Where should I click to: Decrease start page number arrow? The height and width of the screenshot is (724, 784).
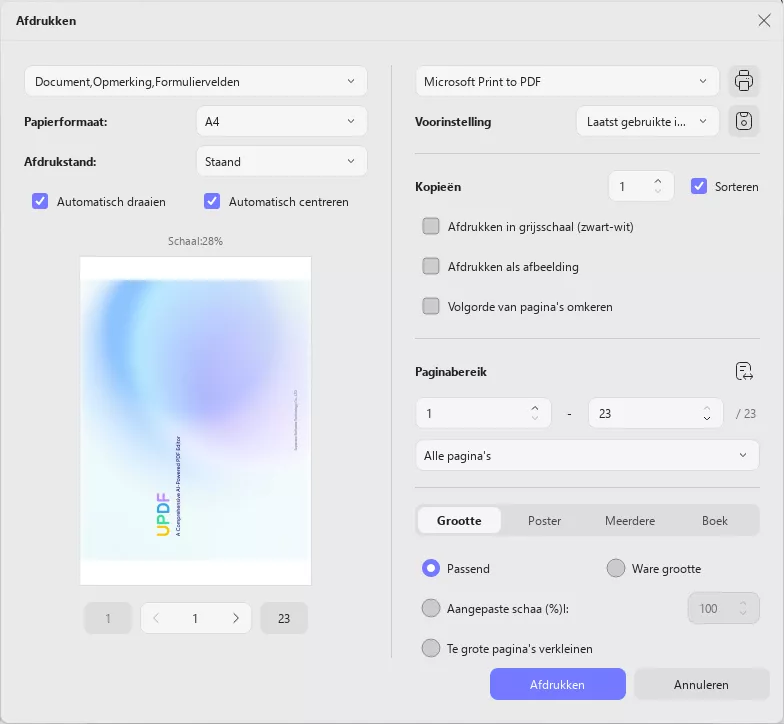click(534, 418)
